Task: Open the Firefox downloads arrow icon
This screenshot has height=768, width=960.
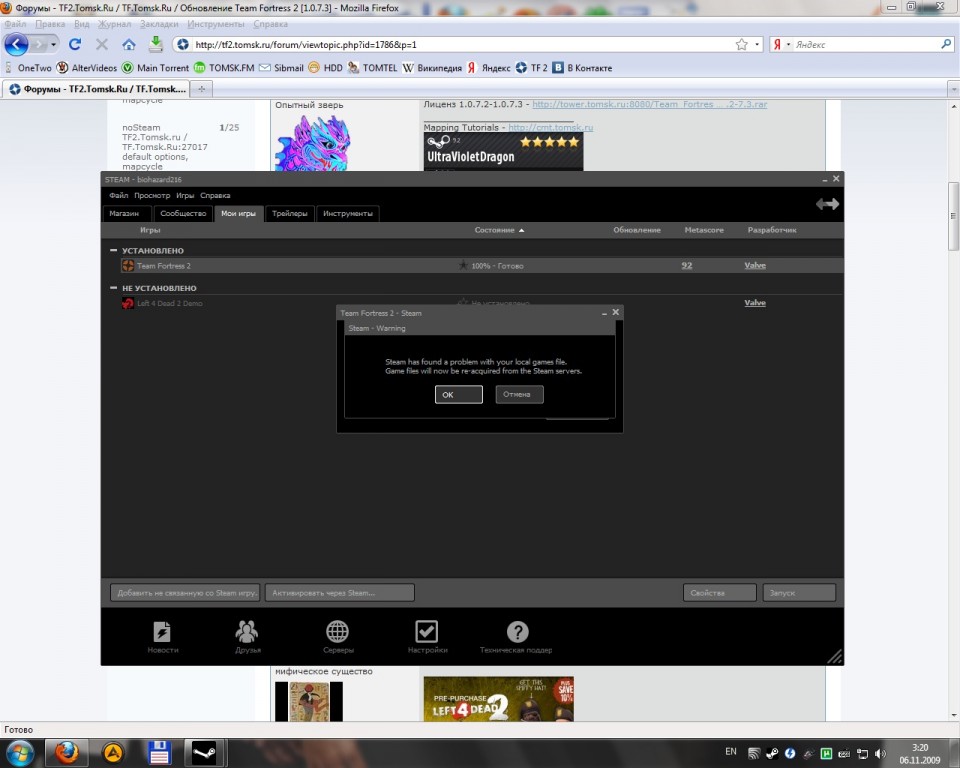Action: (156, 43)
